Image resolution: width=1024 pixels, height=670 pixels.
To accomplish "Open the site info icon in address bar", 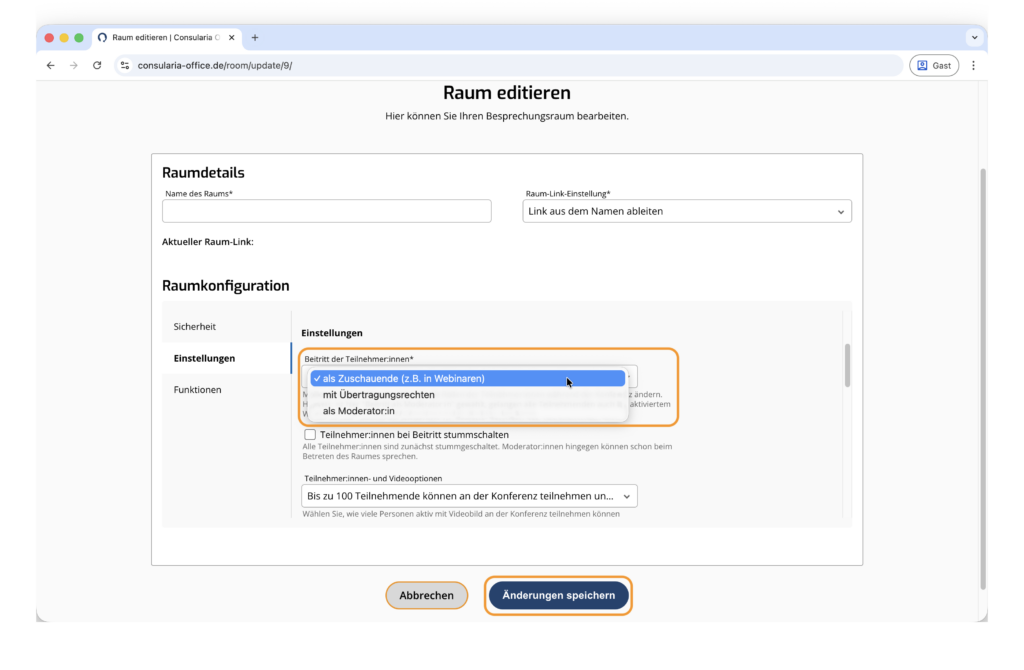I will click(125, 65).
